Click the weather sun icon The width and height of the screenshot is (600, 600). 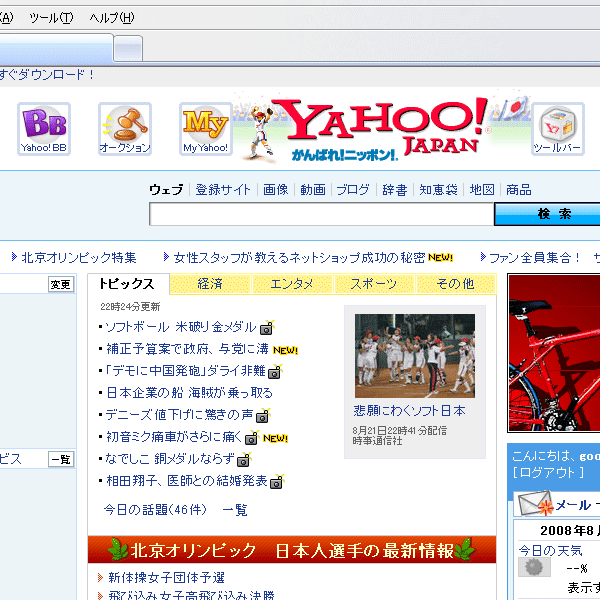tap(534, 567)
